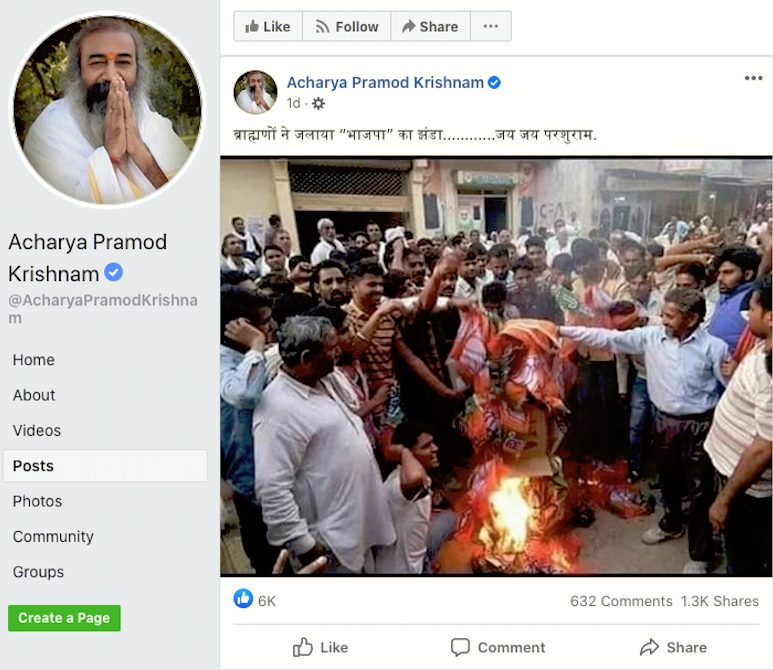Like the page with the top Like button

tap(268, 26)
